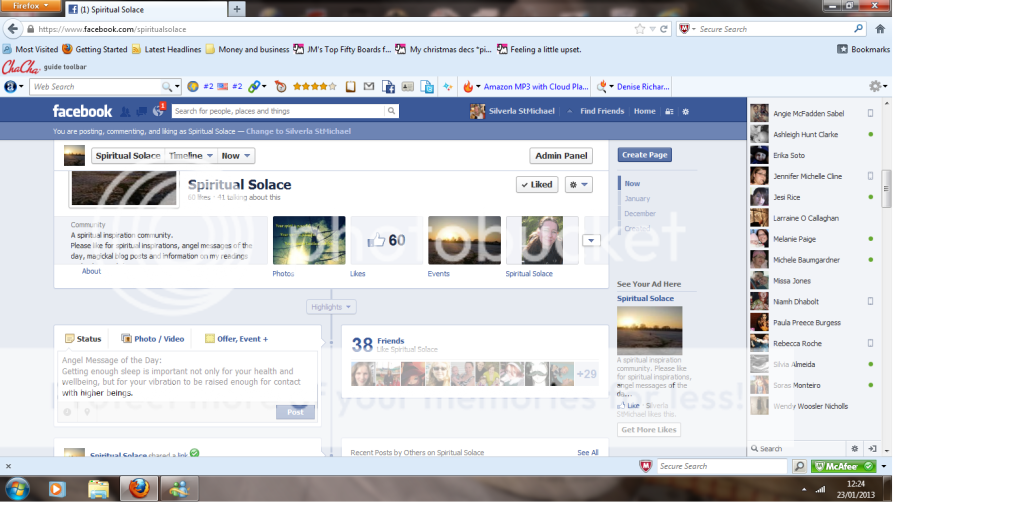Open the Highlights filter dropdown
Screen dimensions: 1022x529
tap(331, 307)
